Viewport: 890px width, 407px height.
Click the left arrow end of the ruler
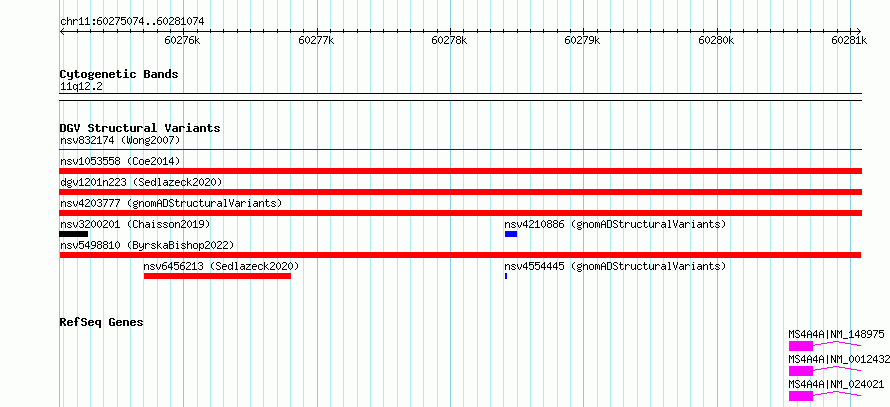coord(62,31)
